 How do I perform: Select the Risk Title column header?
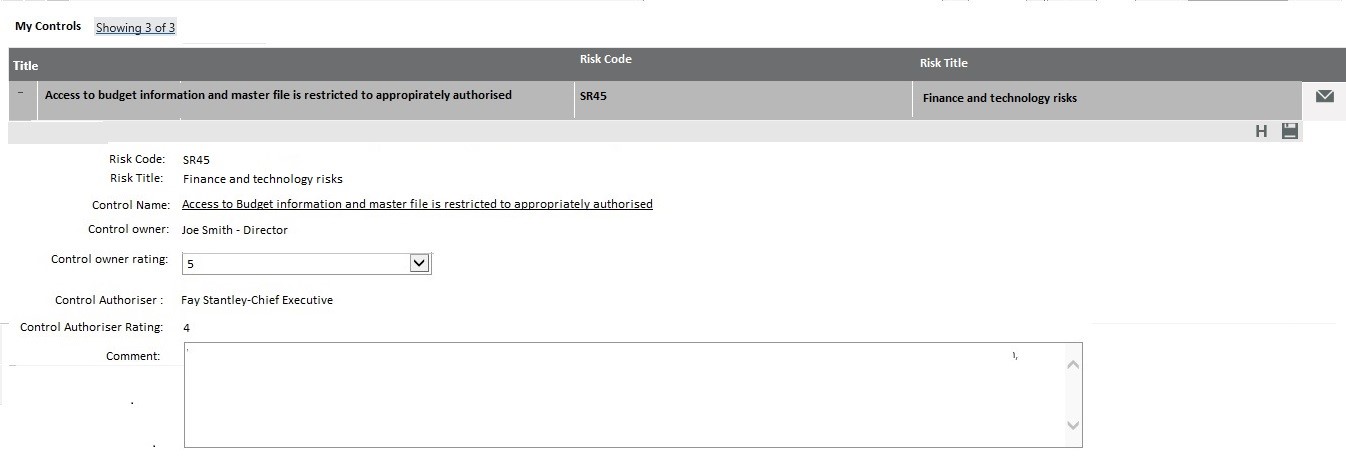coord(943,63)
